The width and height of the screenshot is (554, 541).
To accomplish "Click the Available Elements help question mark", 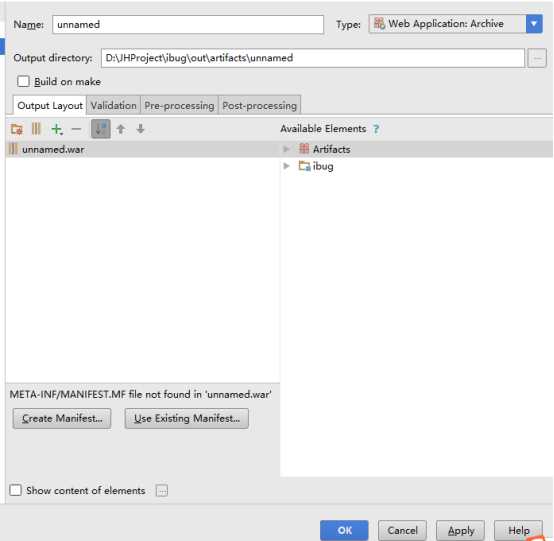I will pyautogui.click(x=376, y=129).
